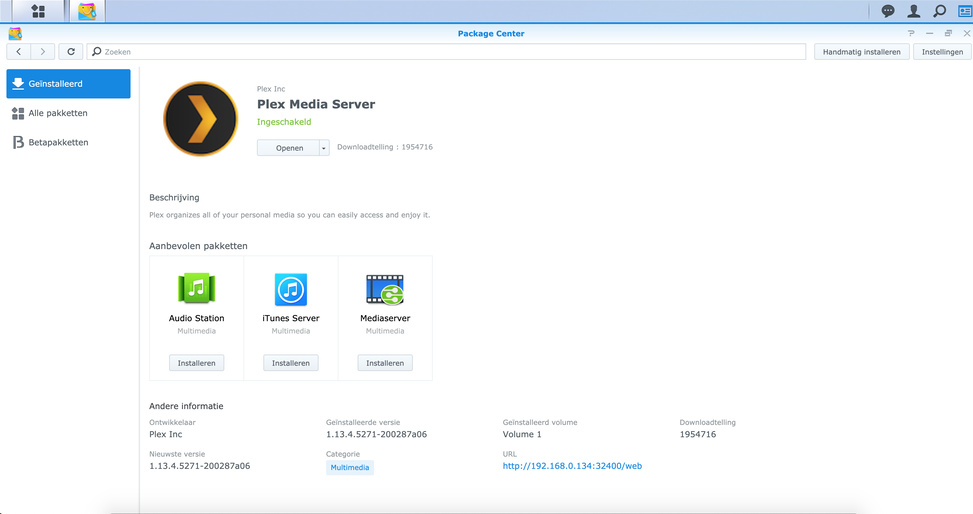
Task: Select the Geïnstalleerd sidebar tab
Action: click(x=68, y=84)
